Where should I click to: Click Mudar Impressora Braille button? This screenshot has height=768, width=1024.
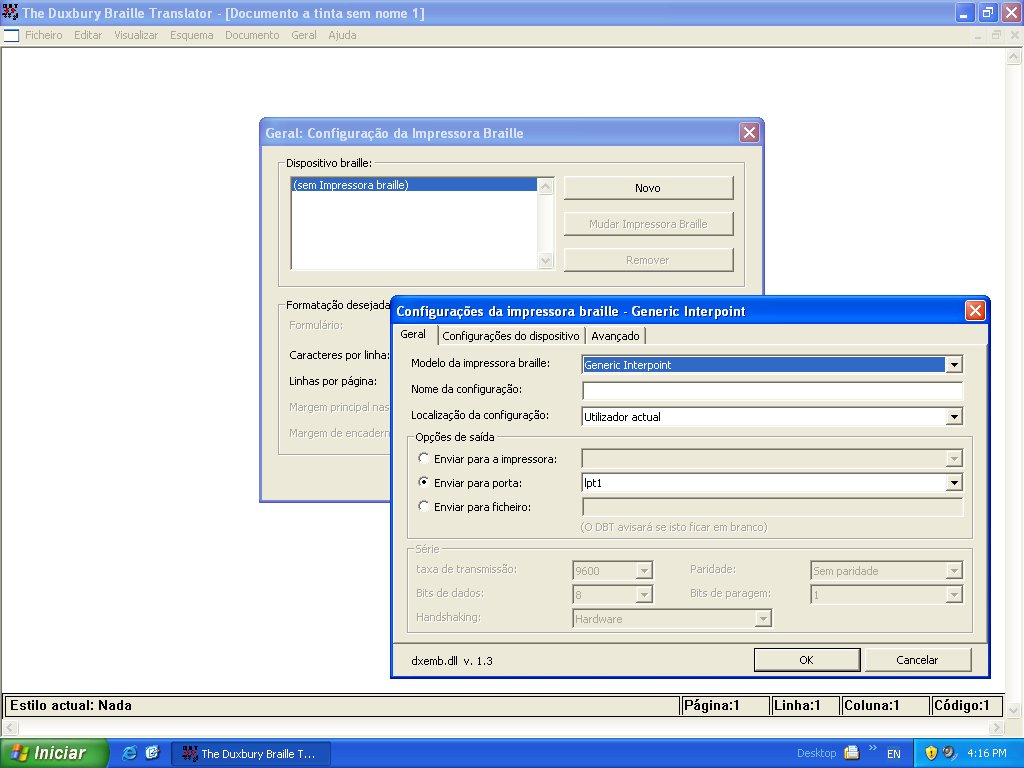tap(648, 224)
